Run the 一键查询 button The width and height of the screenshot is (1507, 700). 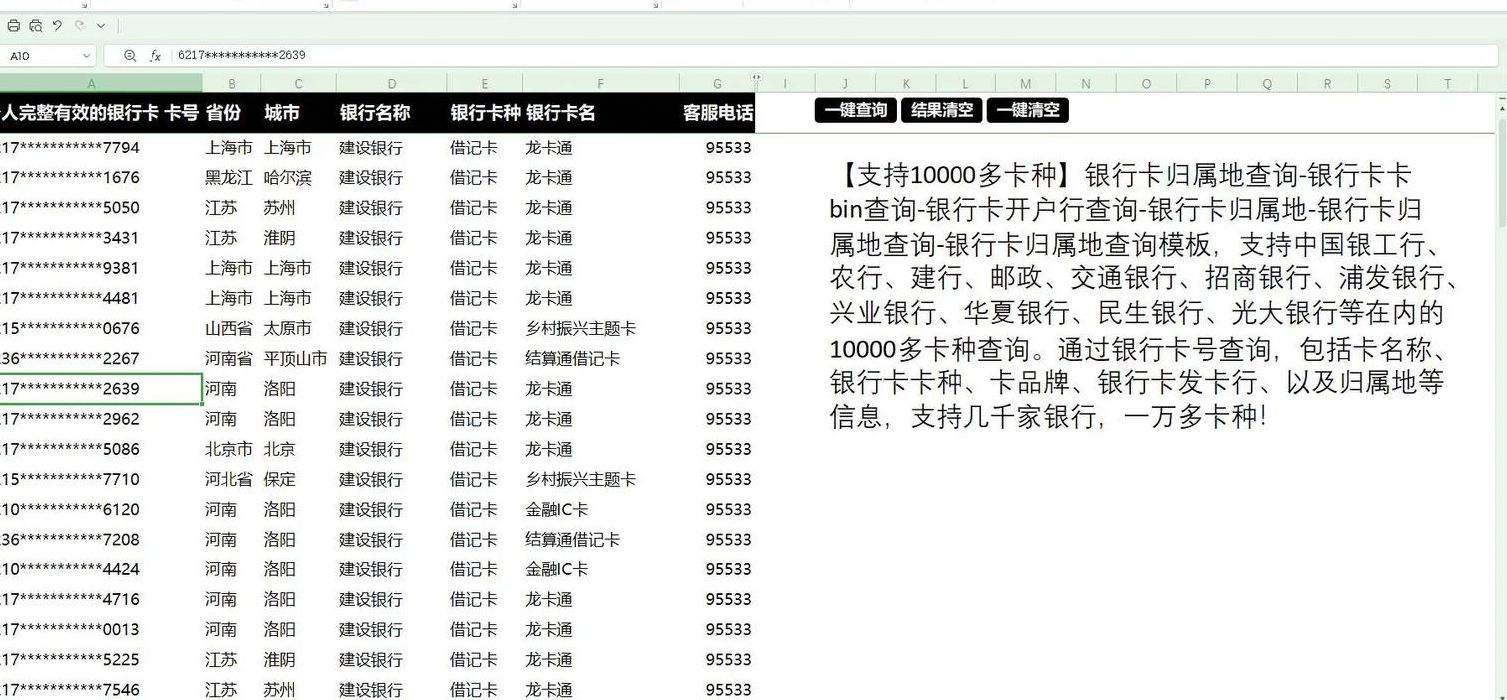[x=856, y=110]
